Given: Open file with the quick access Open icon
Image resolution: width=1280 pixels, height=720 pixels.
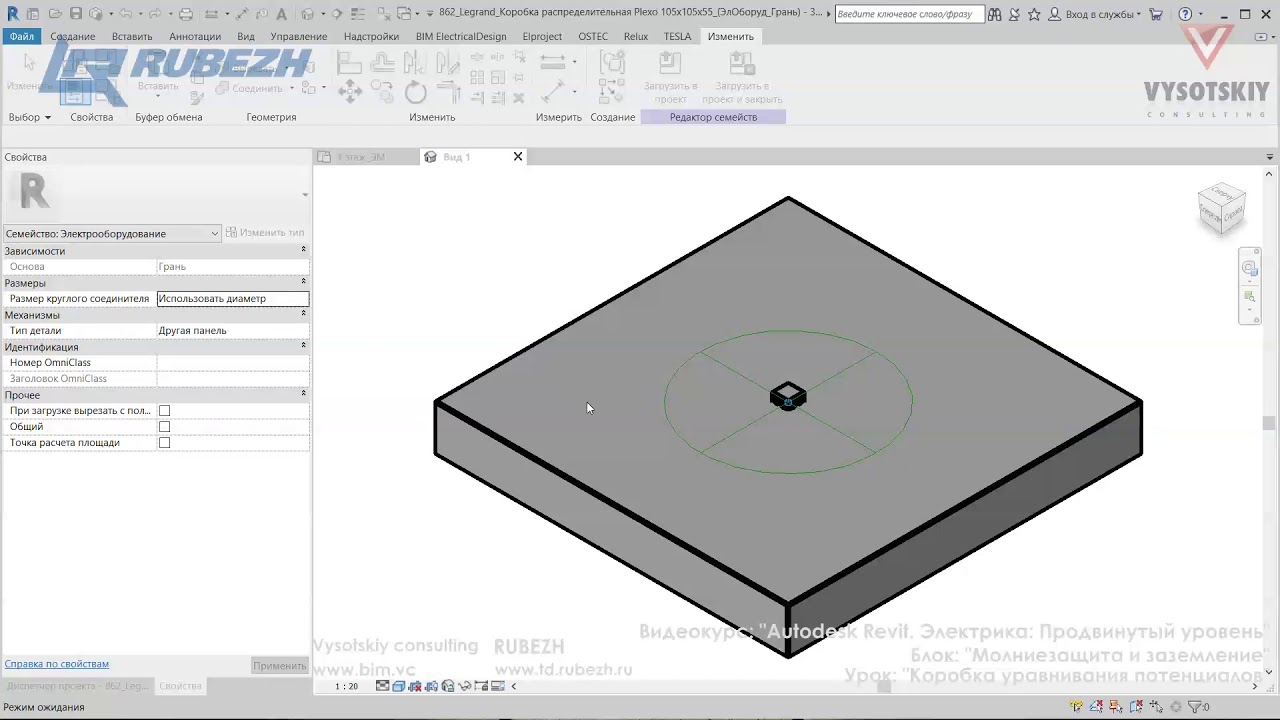Looking at the screenshot, I should tap(55, 14).
